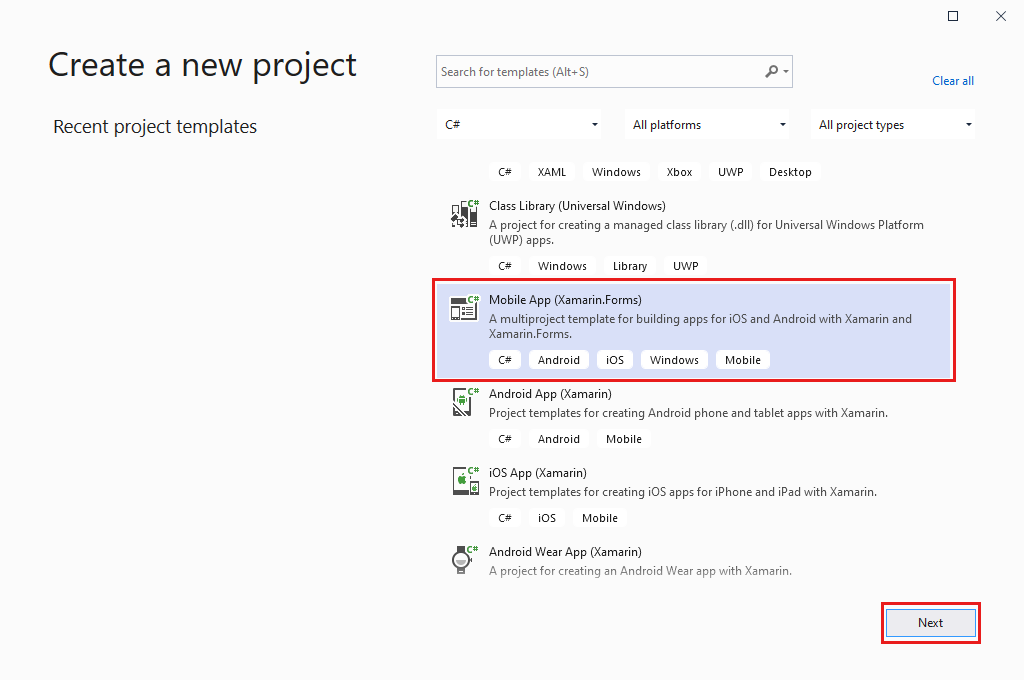Screen dimensions: 1024x680
Task: Maximize the dialog window
Action: pos(953,16)
